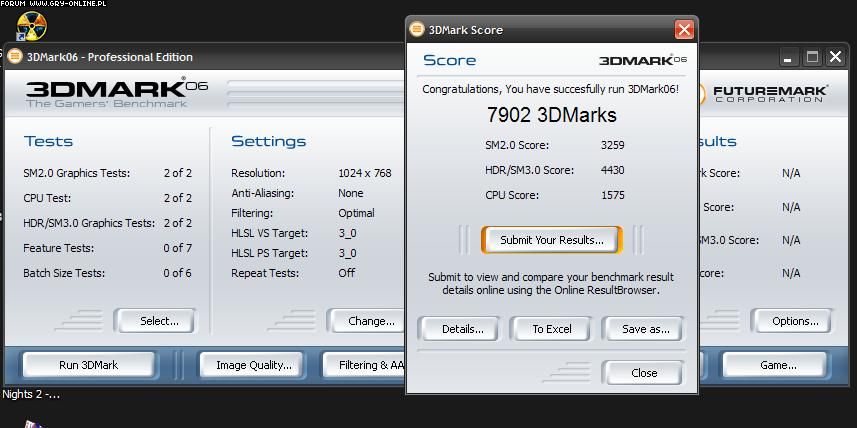
Task: Click the 3DMark06 main window title icon
Action: click(x=15, y=56)
